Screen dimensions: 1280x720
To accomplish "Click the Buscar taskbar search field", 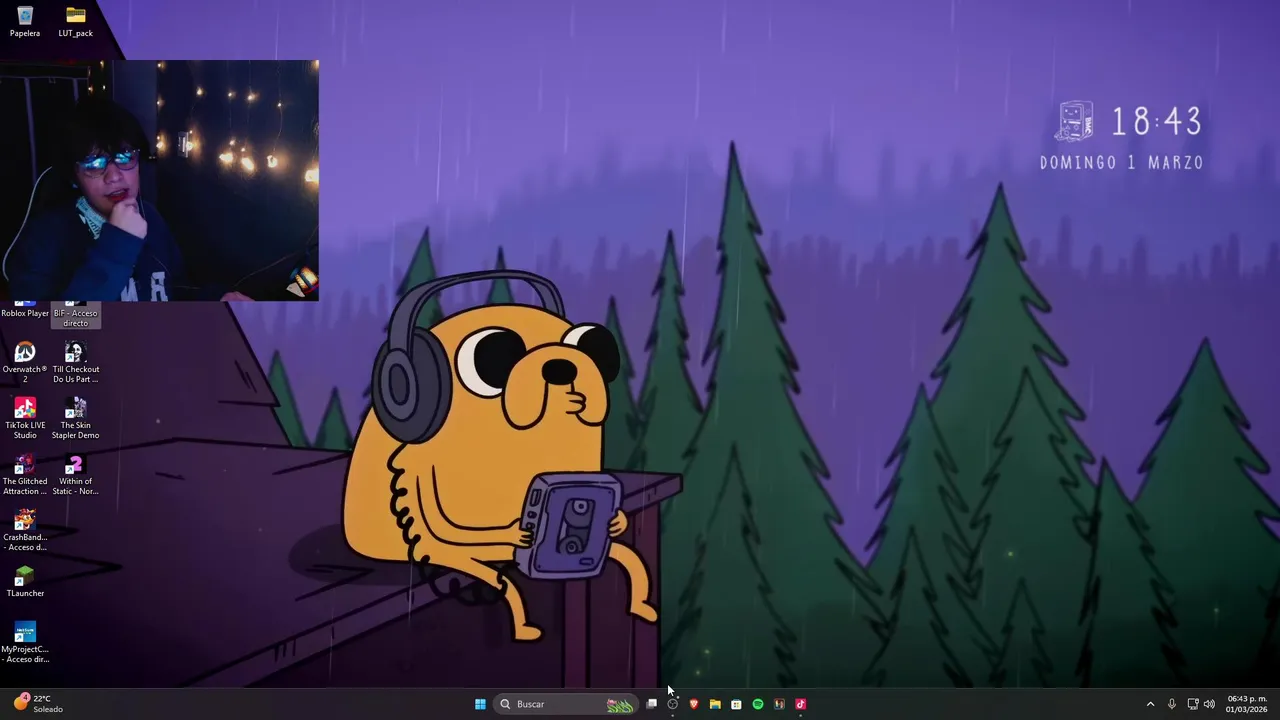I will coord(566,704).
